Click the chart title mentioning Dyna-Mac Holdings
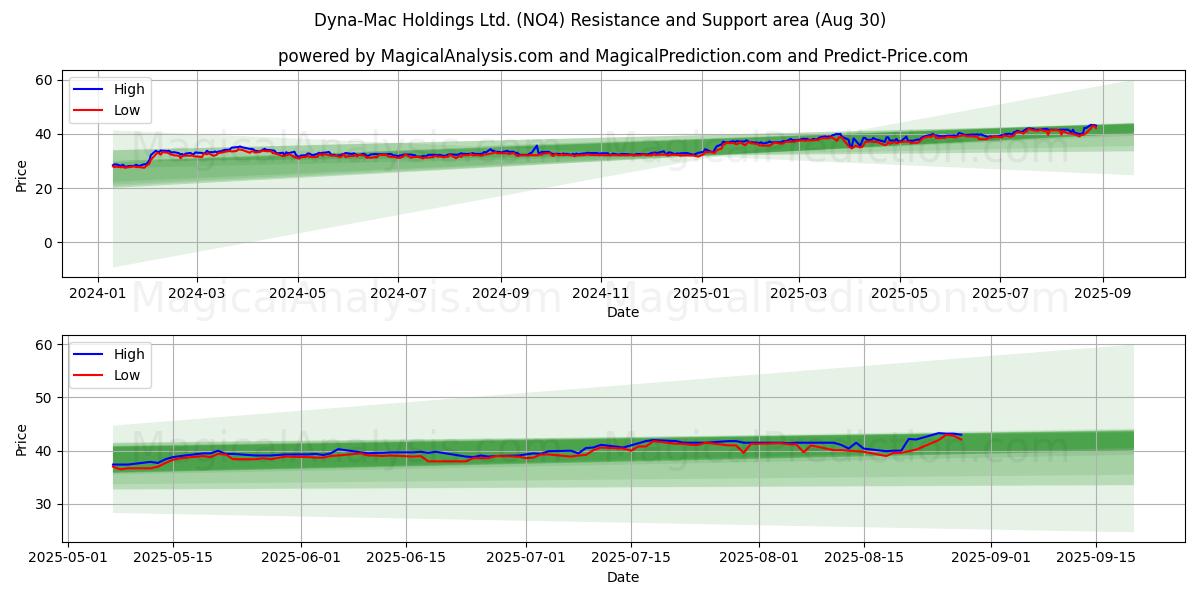This screenshot has width=1200, height=600. coord(600,20)
